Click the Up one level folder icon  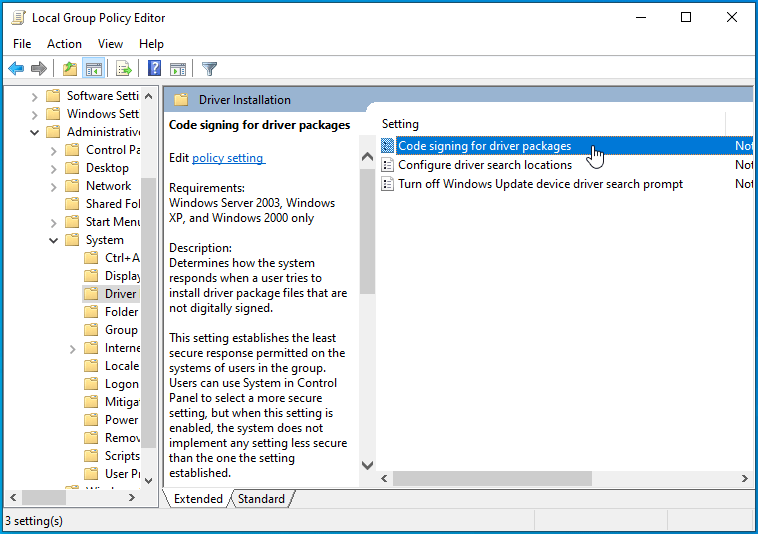point(69,69)
